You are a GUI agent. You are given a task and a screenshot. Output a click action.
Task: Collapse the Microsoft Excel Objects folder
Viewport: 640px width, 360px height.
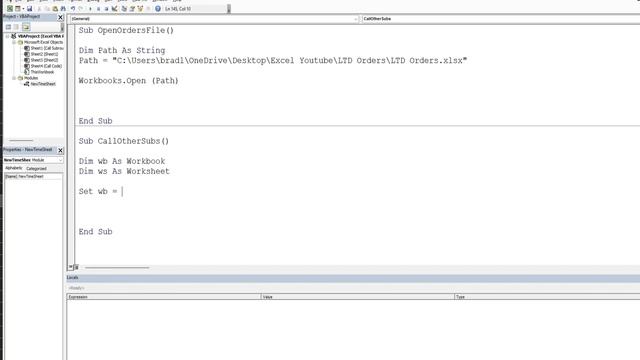coord(13,42)
